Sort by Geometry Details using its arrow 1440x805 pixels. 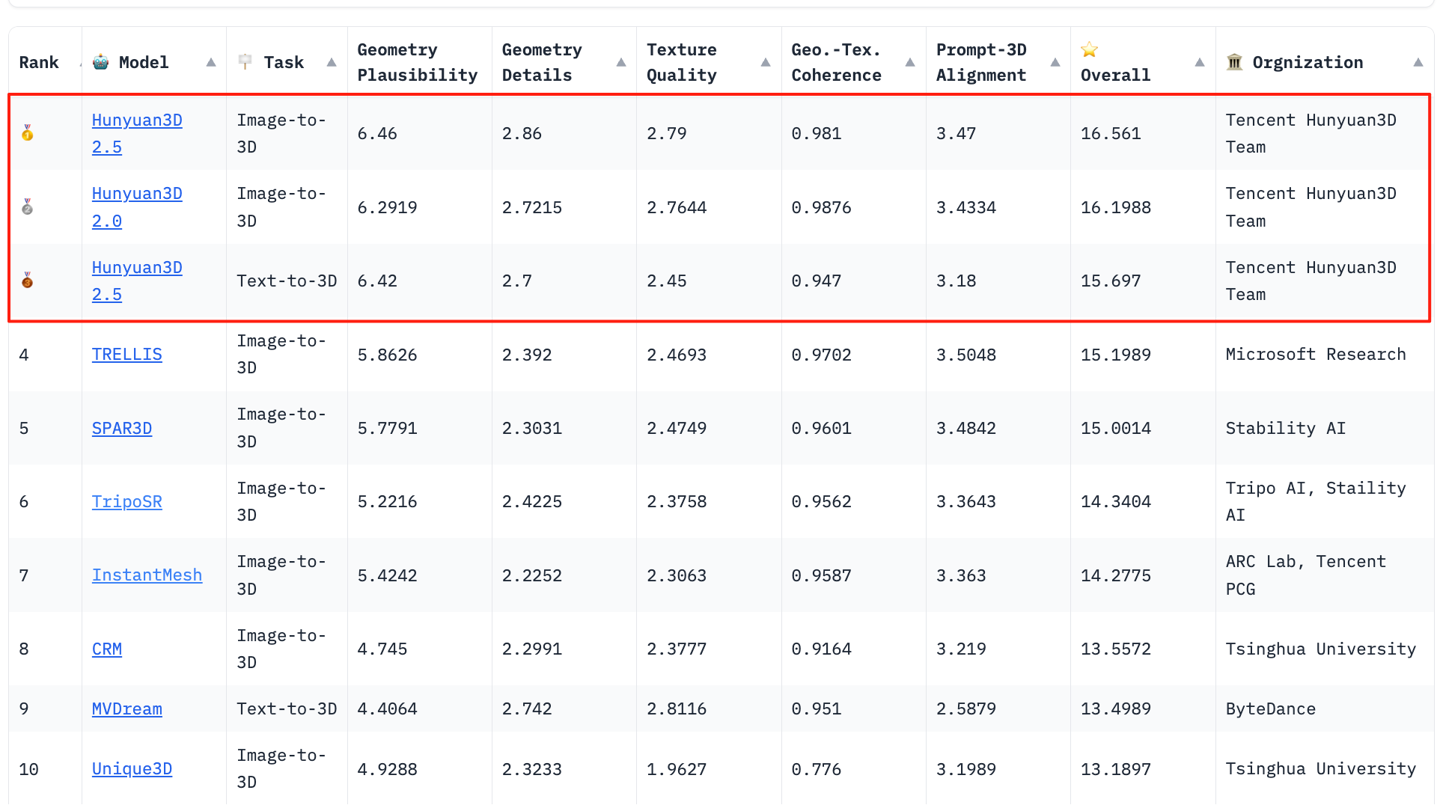click(621, 62)
